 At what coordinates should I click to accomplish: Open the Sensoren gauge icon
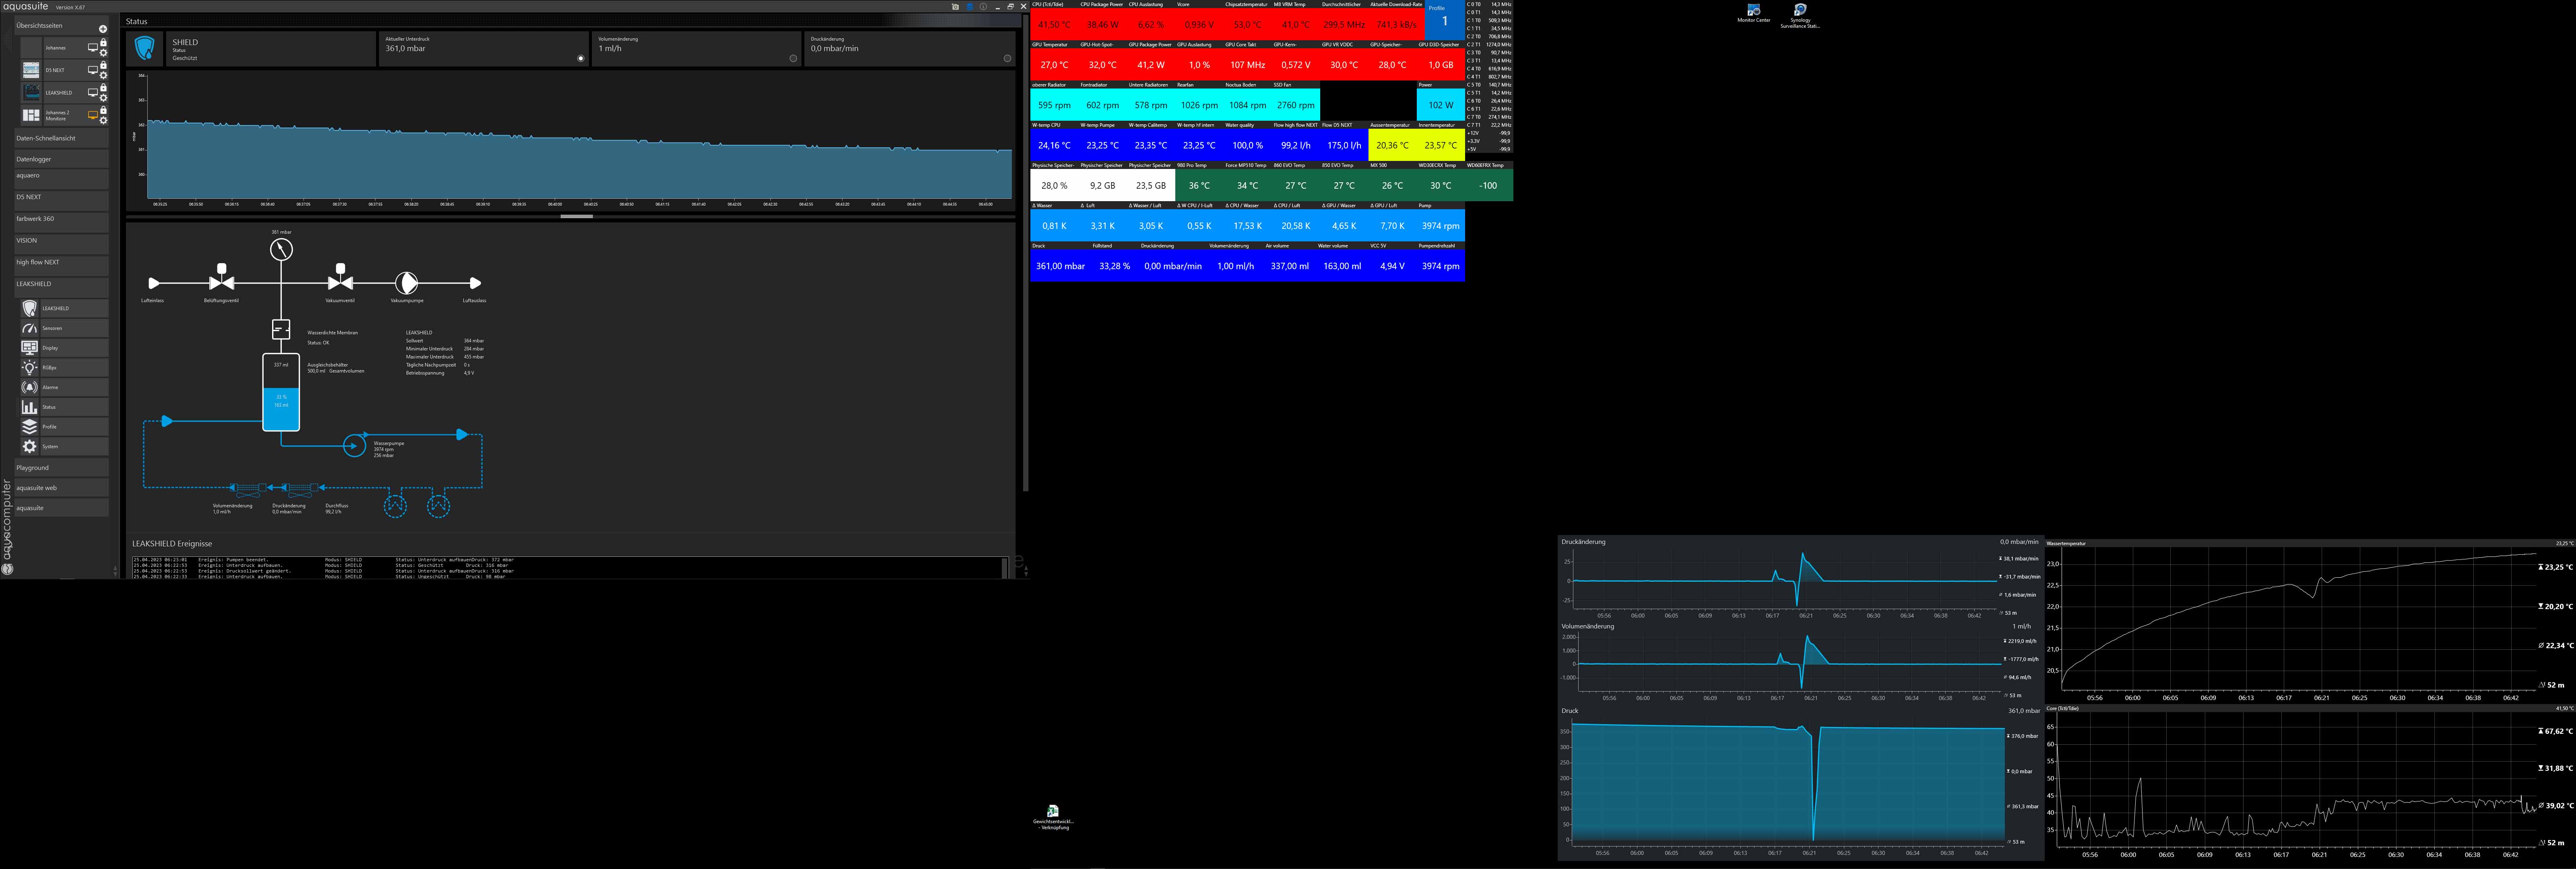coord(30,328)
